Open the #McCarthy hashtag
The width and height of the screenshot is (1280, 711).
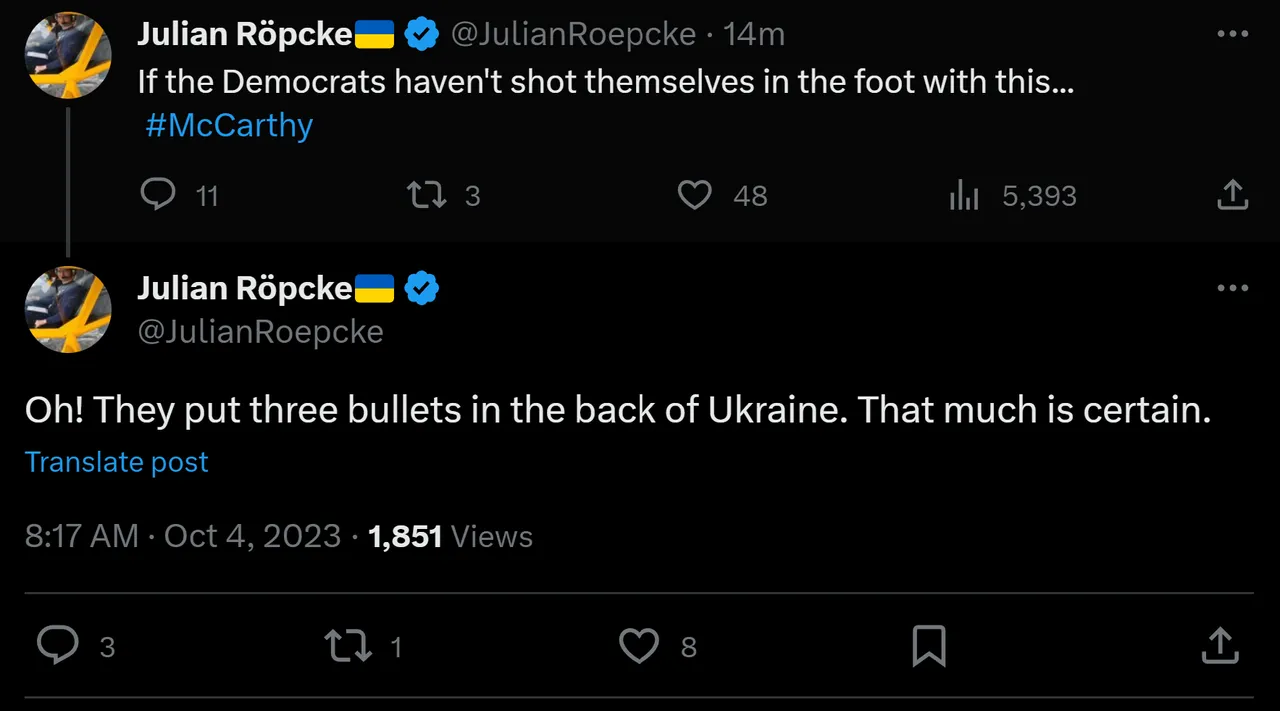pos(229,125)
